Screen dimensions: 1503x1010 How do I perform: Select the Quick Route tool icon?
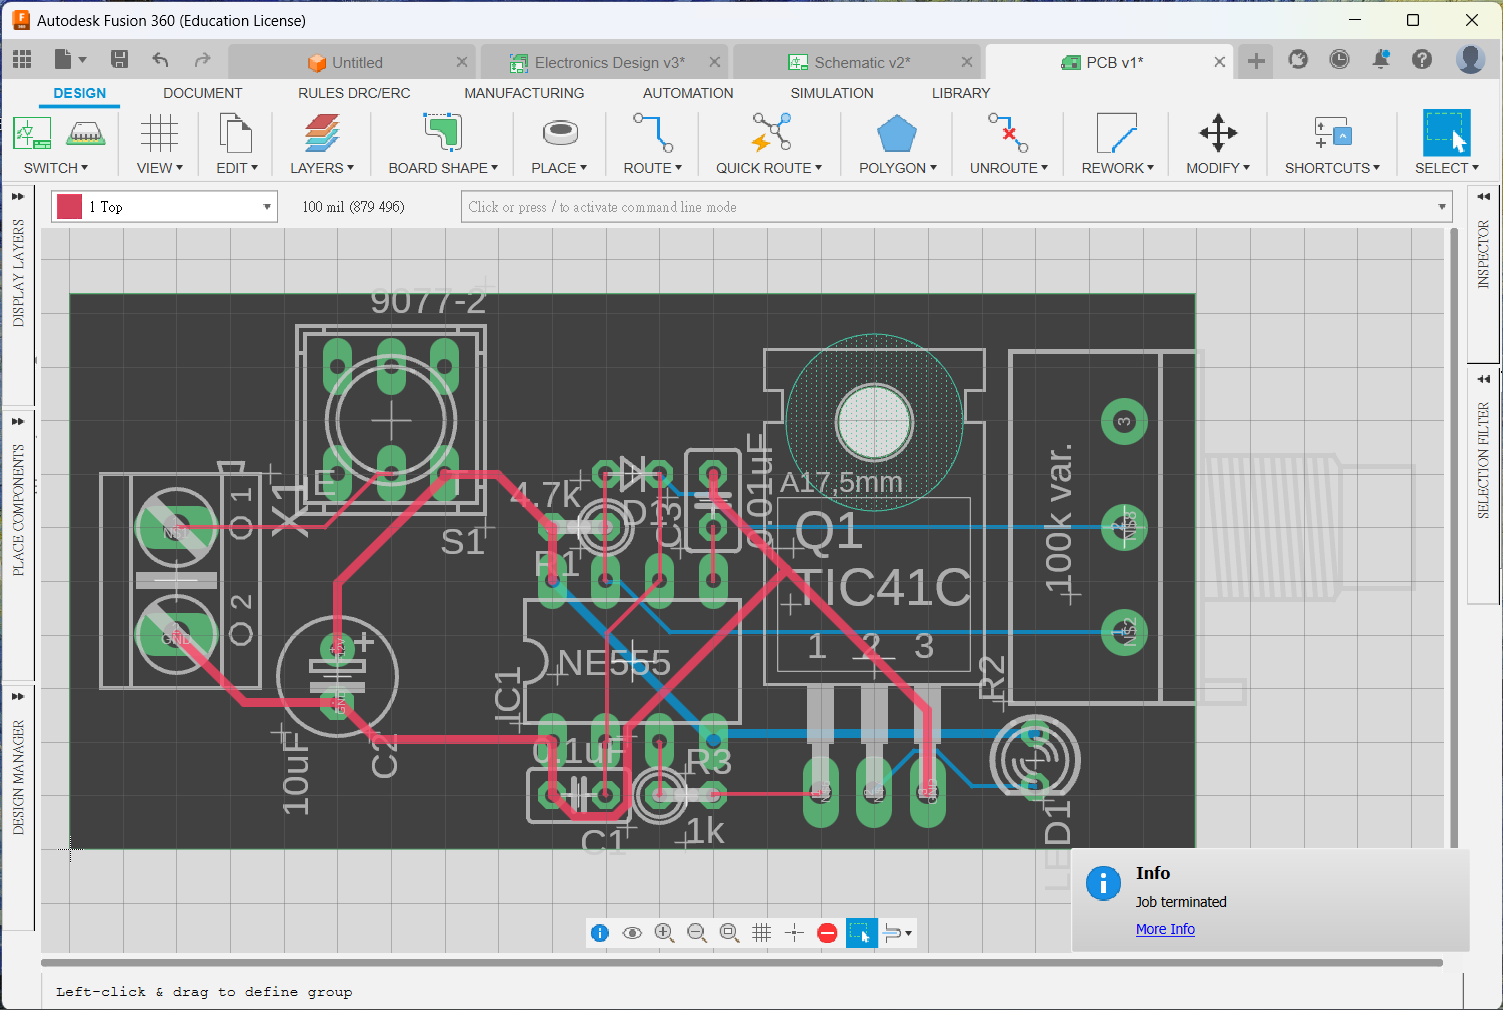pos(771,133)
